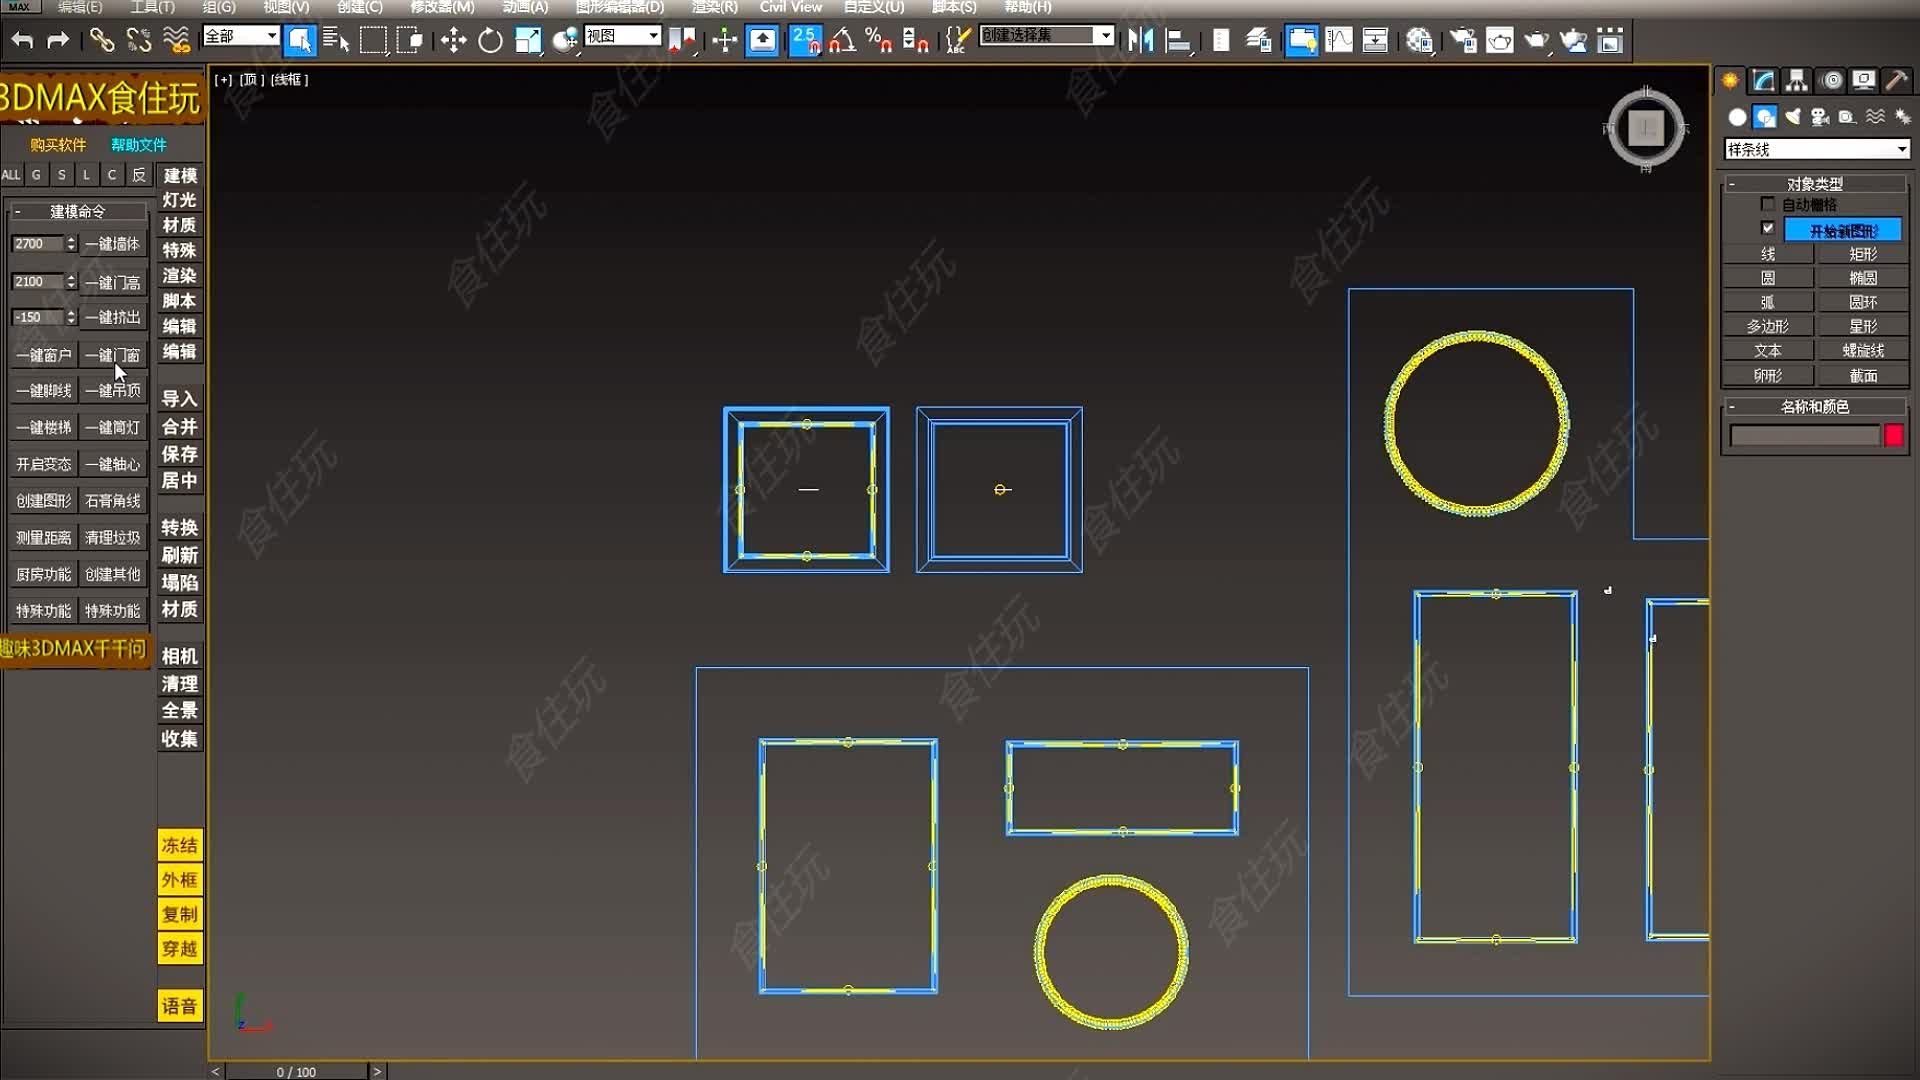
Task: Activate the Select and Rotate tool
Action: (x=489, y=40)
